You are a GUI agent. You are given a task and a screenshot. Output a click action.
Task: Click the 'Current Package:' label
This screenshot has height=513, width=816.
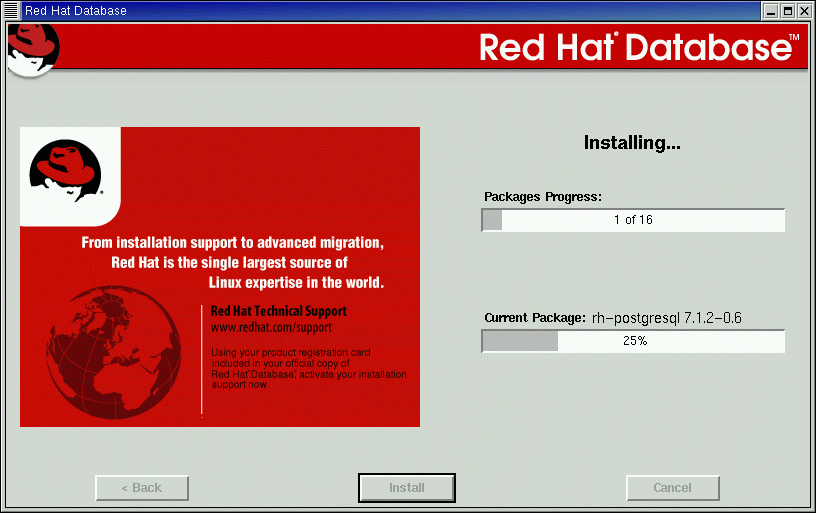(x=535, y=318)
